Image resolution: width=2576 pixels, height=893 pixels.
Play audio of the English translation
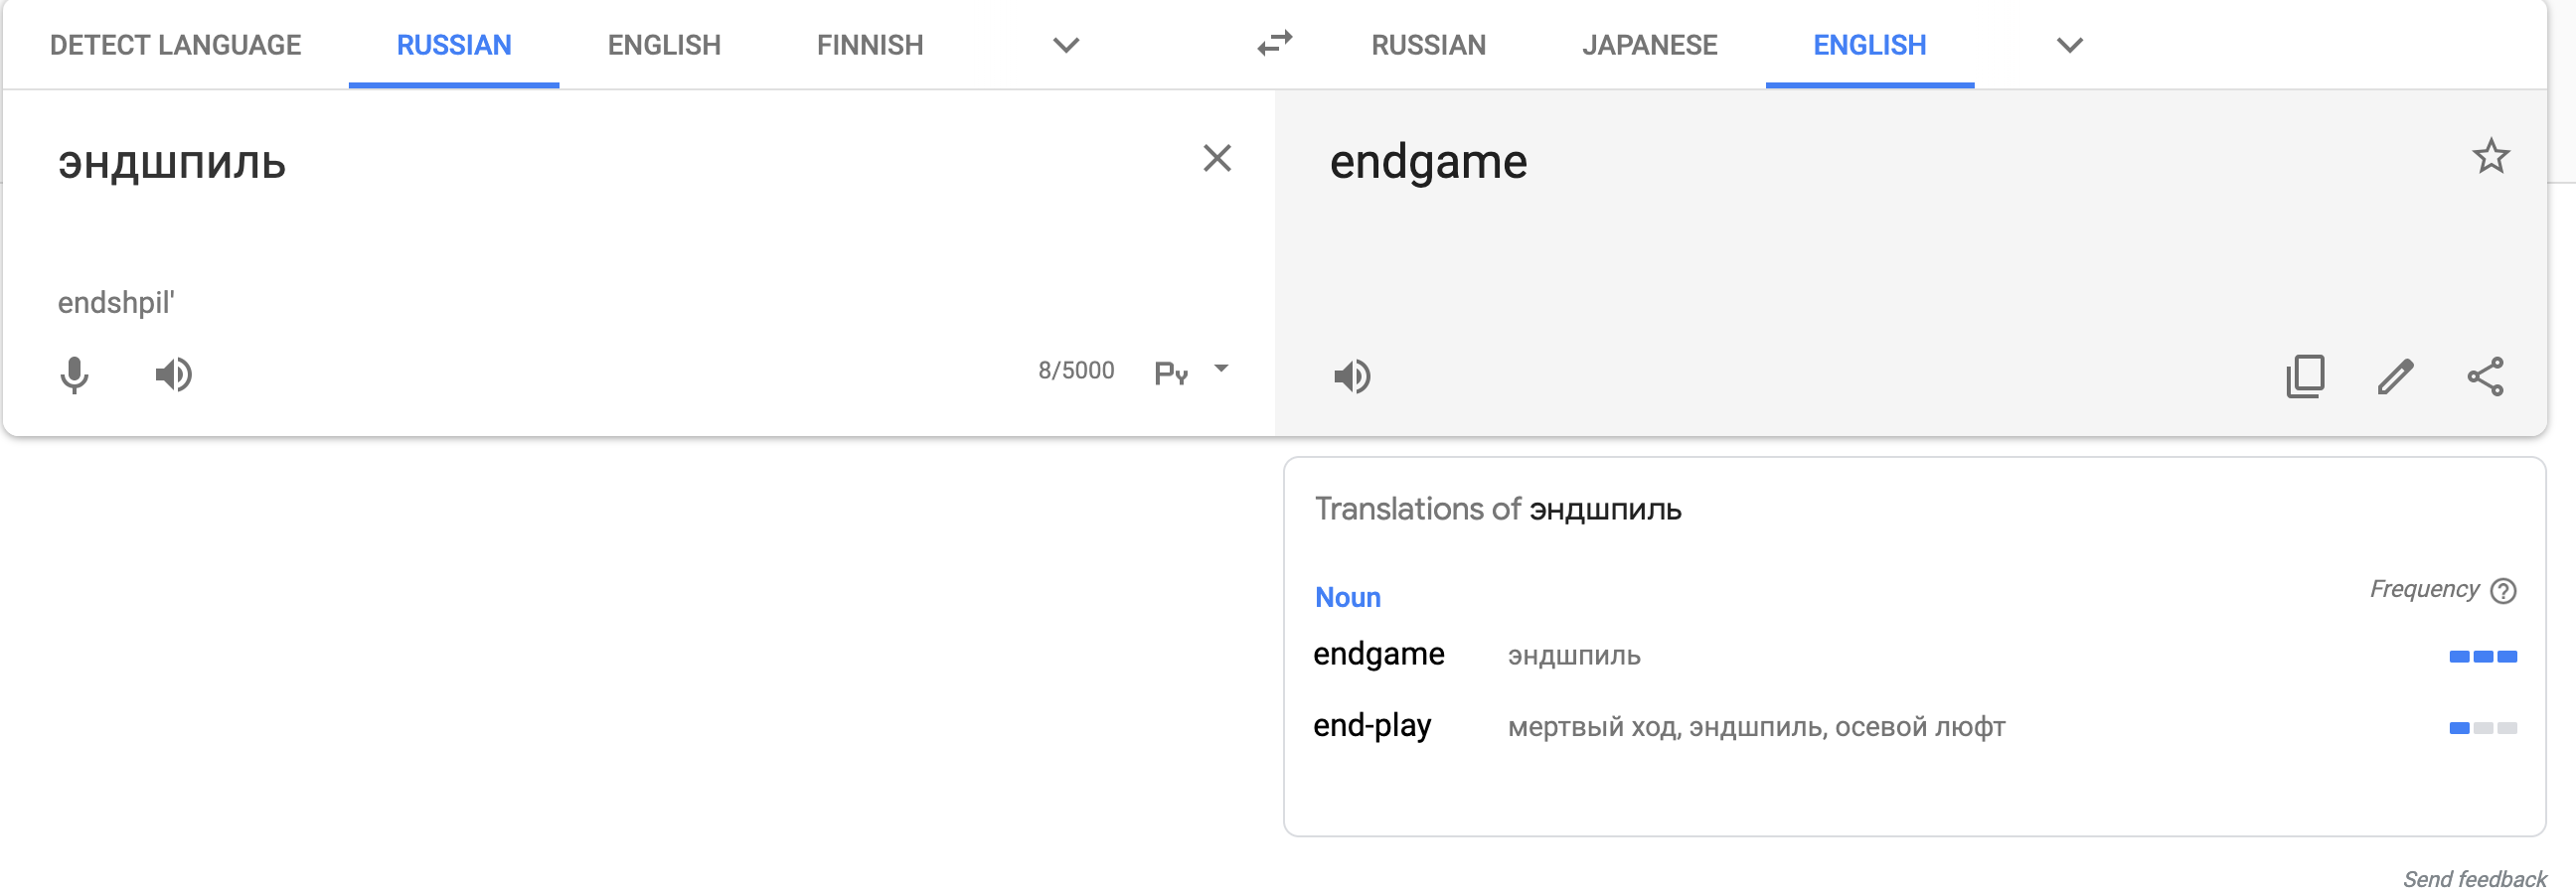coord(1352,377)
